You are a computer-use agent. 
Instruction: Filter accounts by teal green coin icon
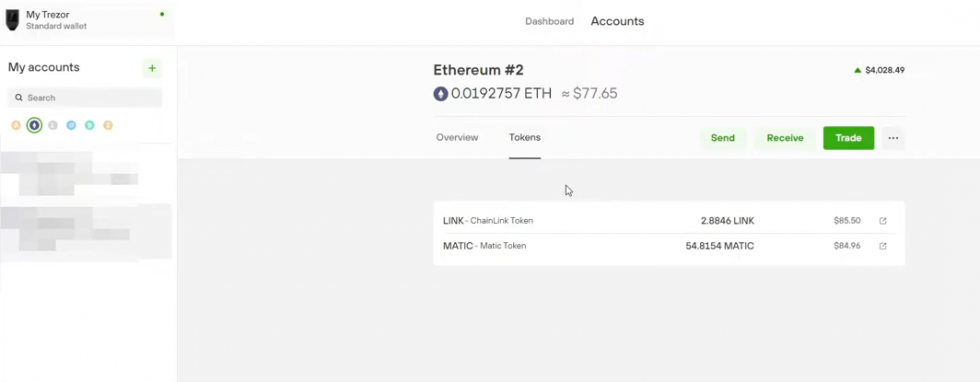(x=89, y=125)
